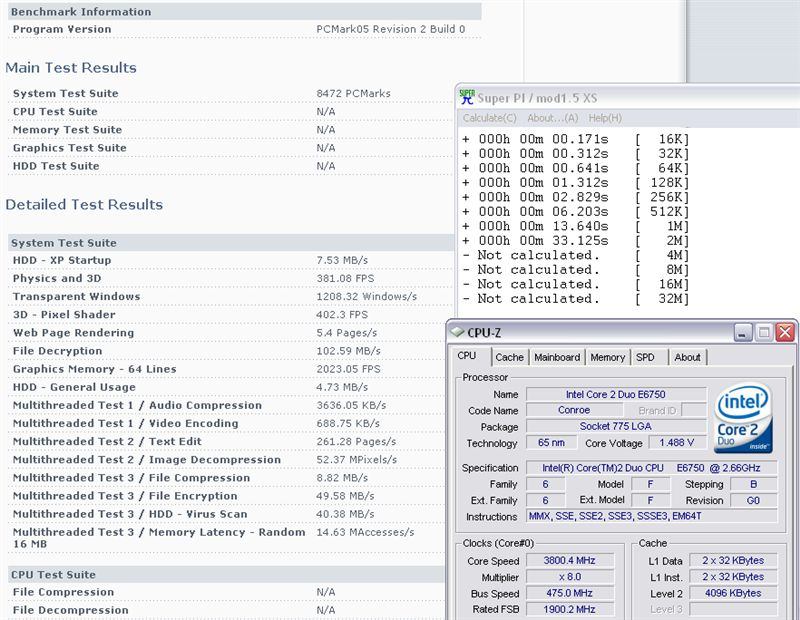Click the Package field Socket 775 LGA
Viewport: 800px width, 620px height.
point(616,426)
